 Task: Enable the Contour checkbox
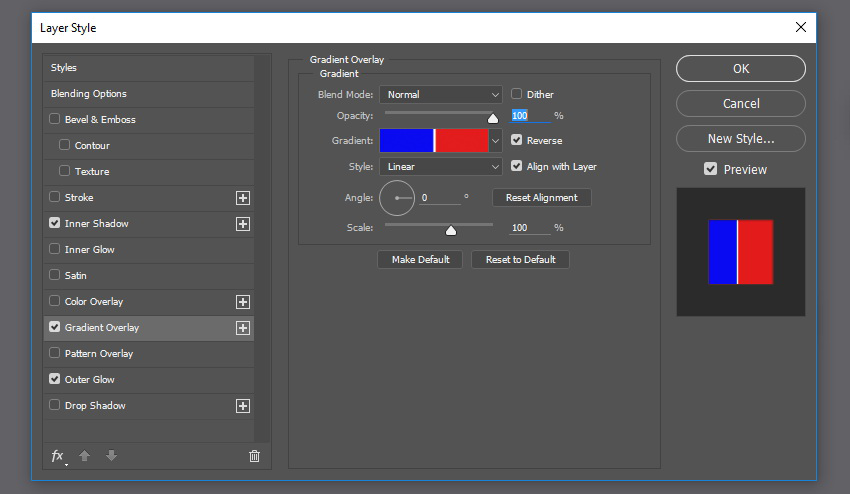(x=65, y=145)
